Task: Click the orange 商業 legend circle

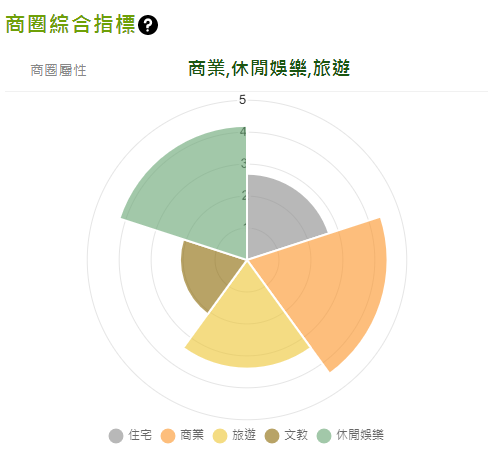Action: [x=168, y=436]
